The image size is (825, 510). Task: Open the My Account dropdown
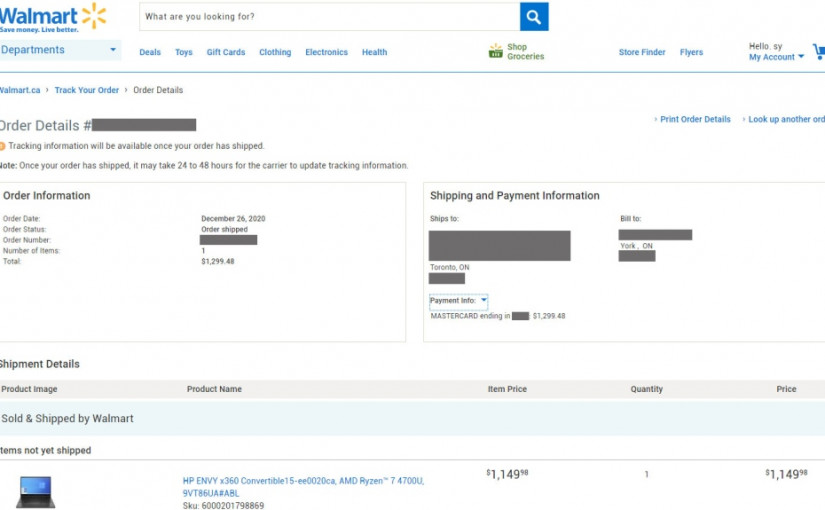(x=776, y=58)
